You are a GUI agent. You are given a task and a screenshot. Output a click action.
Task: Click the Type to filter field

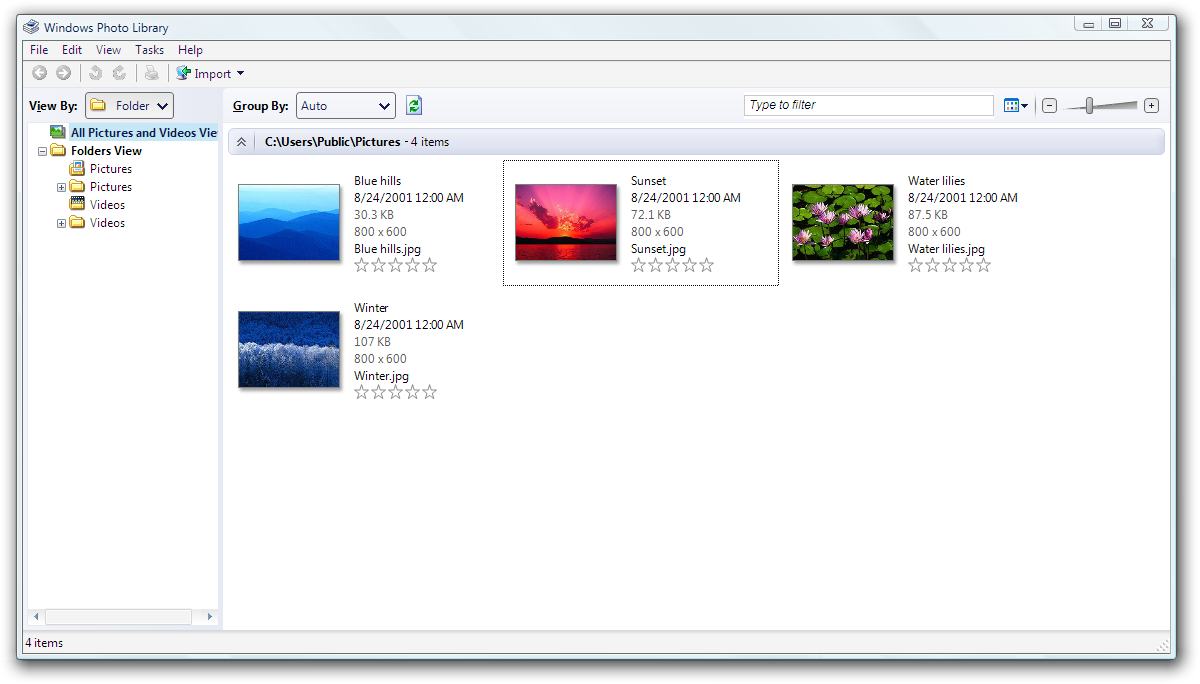pyautogui.click(x=869, y=105)
